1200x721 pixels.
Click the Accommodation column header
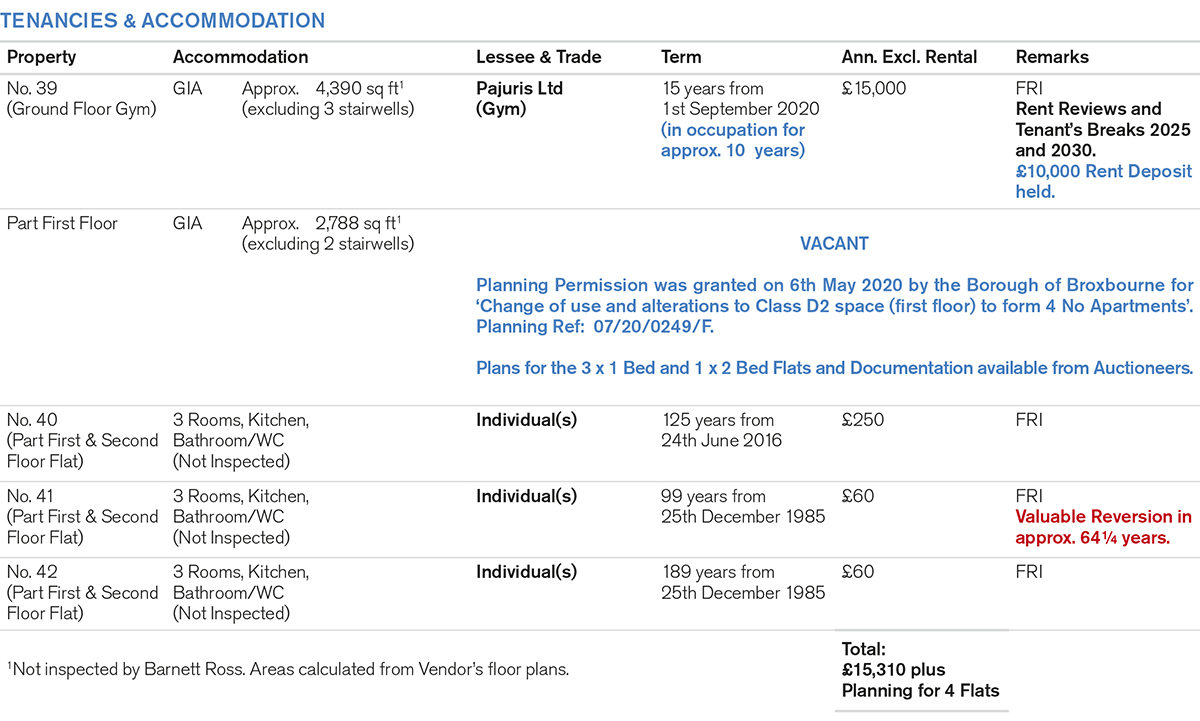click(x=240, y=57)
